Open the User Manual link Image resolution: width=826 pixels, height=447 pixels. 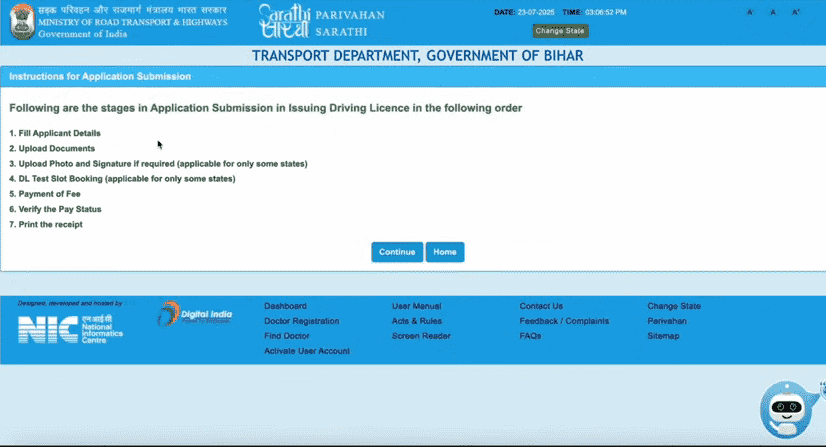[416, 306]
